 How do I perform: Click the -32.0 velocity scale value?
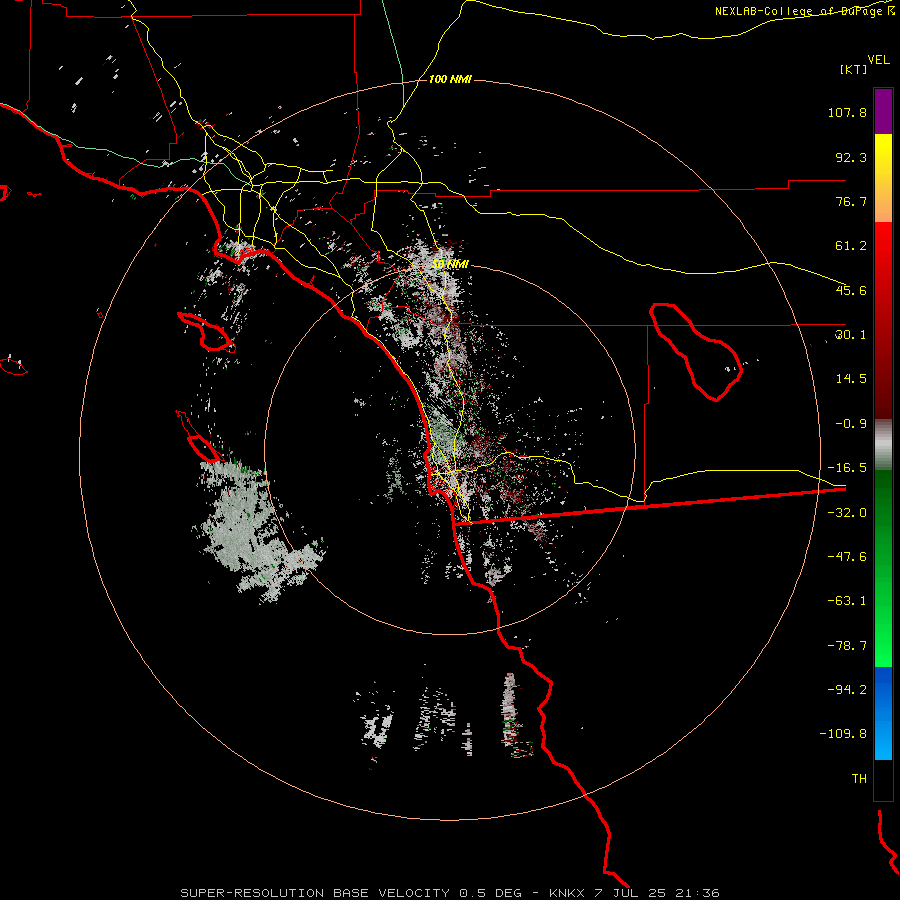pos(847,513)
